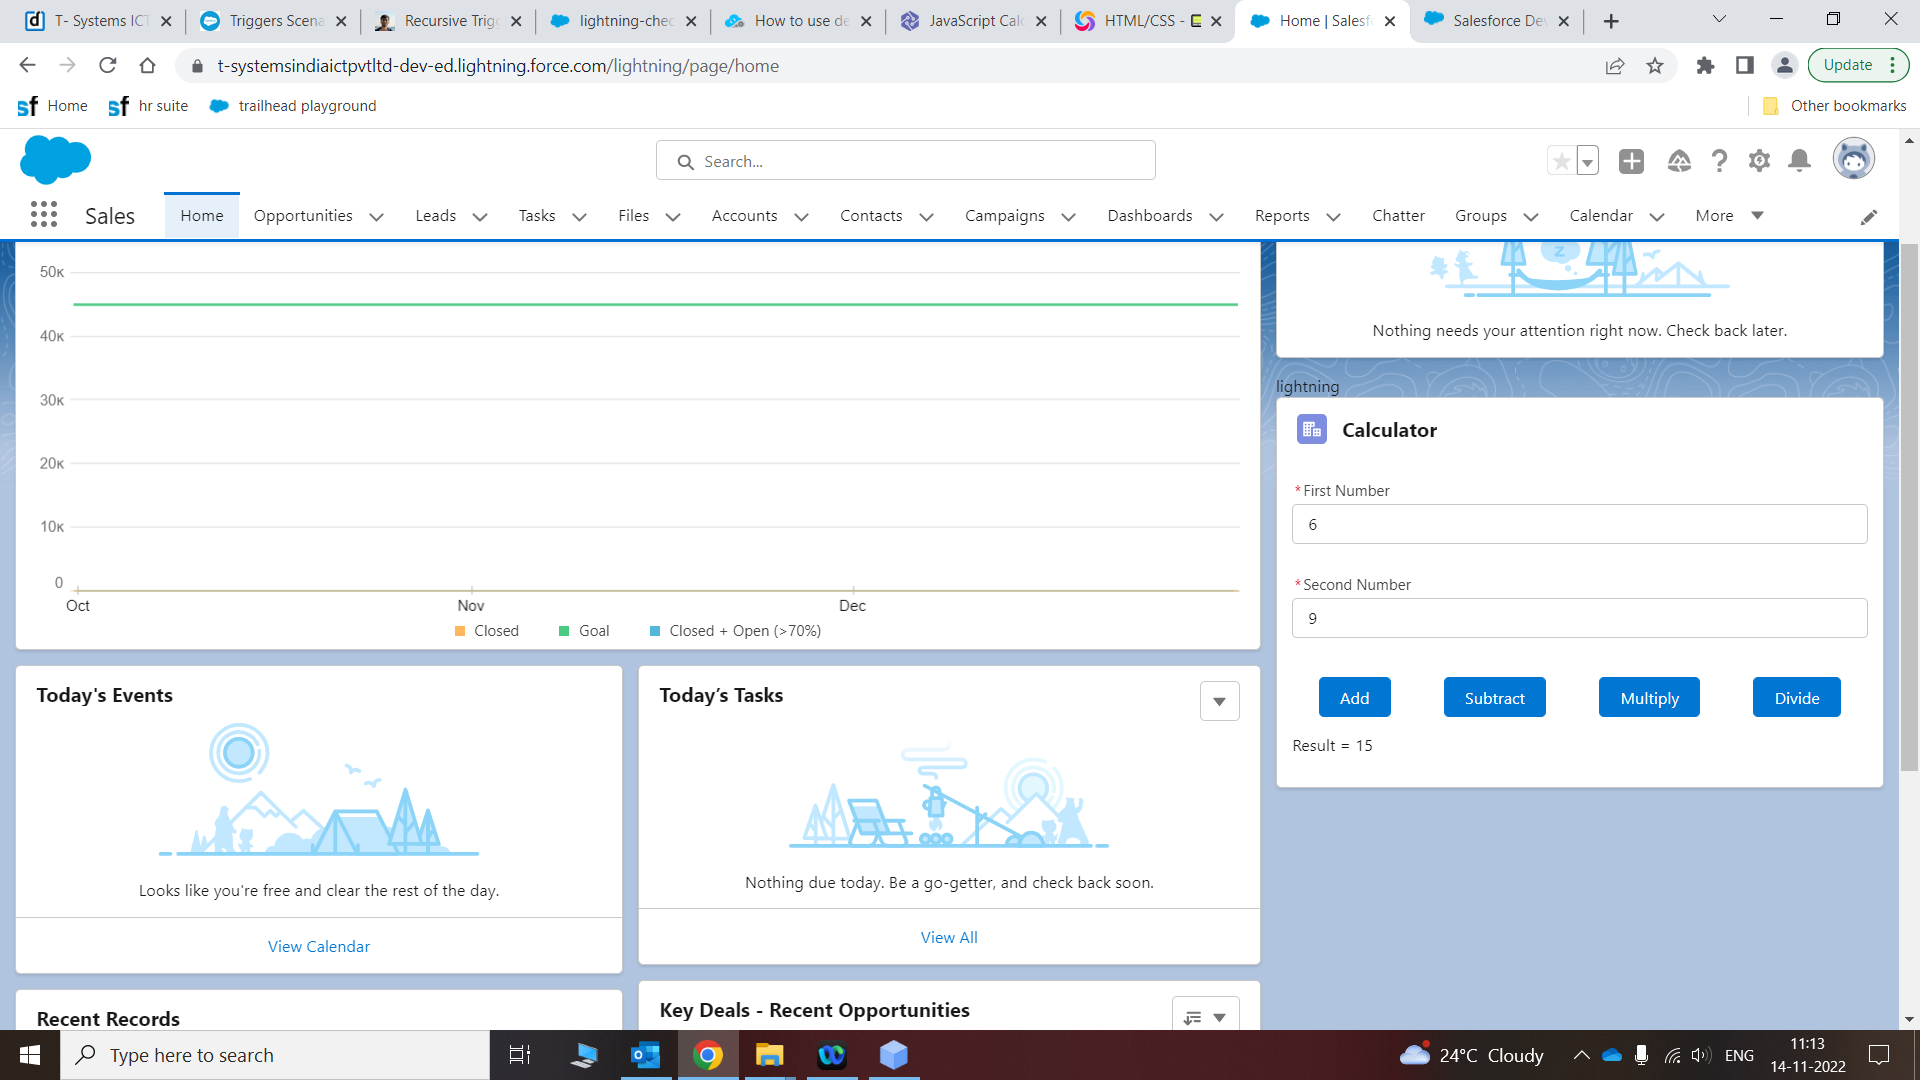Click the Trailhead guidance center icon
The image size is (1920, 1080).
(x=1679, y=161)
